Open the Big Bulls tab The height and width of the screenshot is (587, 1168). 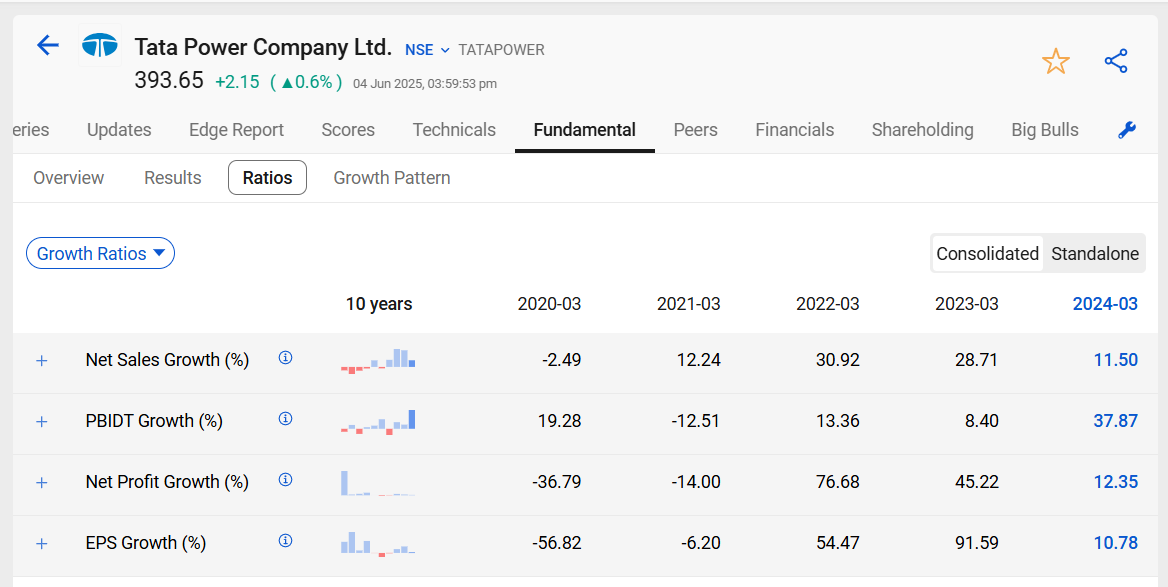tap(1044, 130)
